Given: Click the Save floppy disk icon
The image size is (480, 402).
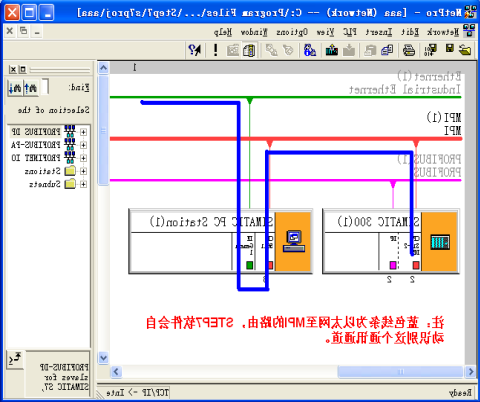Looking at the screenshot, I should (x=450, y=49).
